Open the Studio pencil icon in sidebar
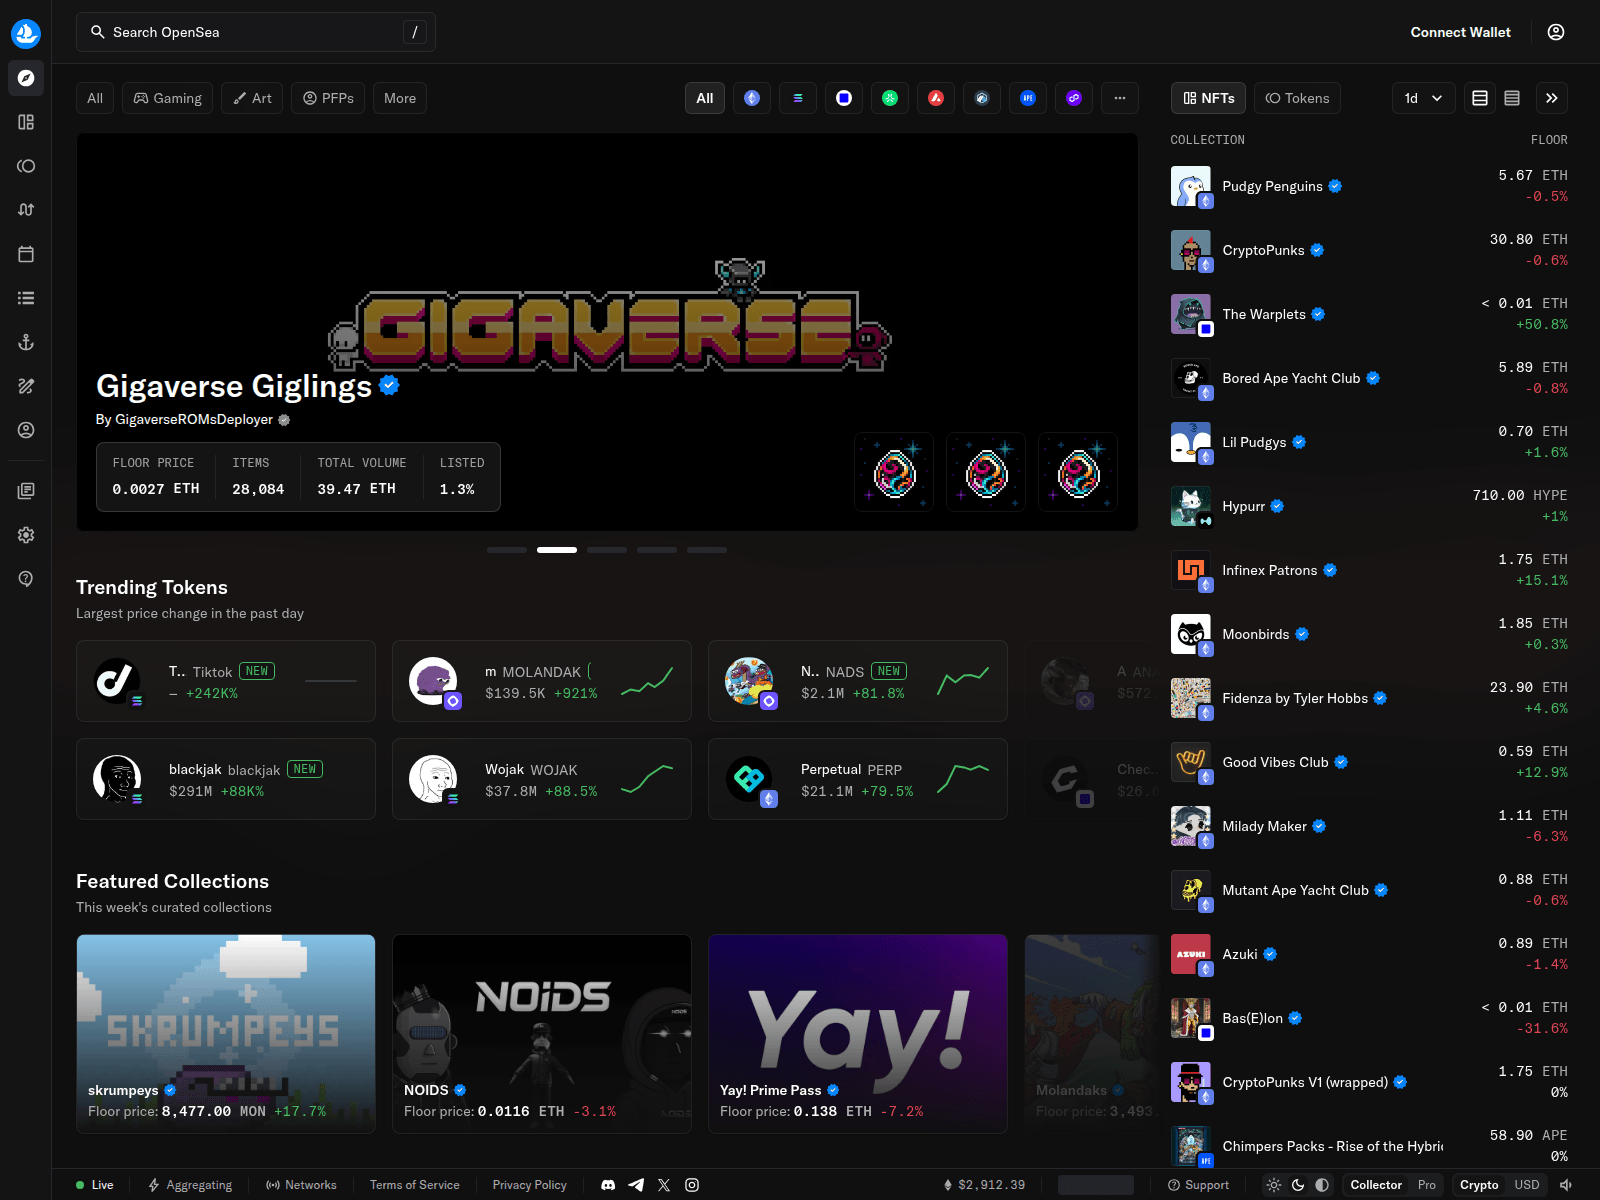 pyautogui.click(x=26, y=386)
